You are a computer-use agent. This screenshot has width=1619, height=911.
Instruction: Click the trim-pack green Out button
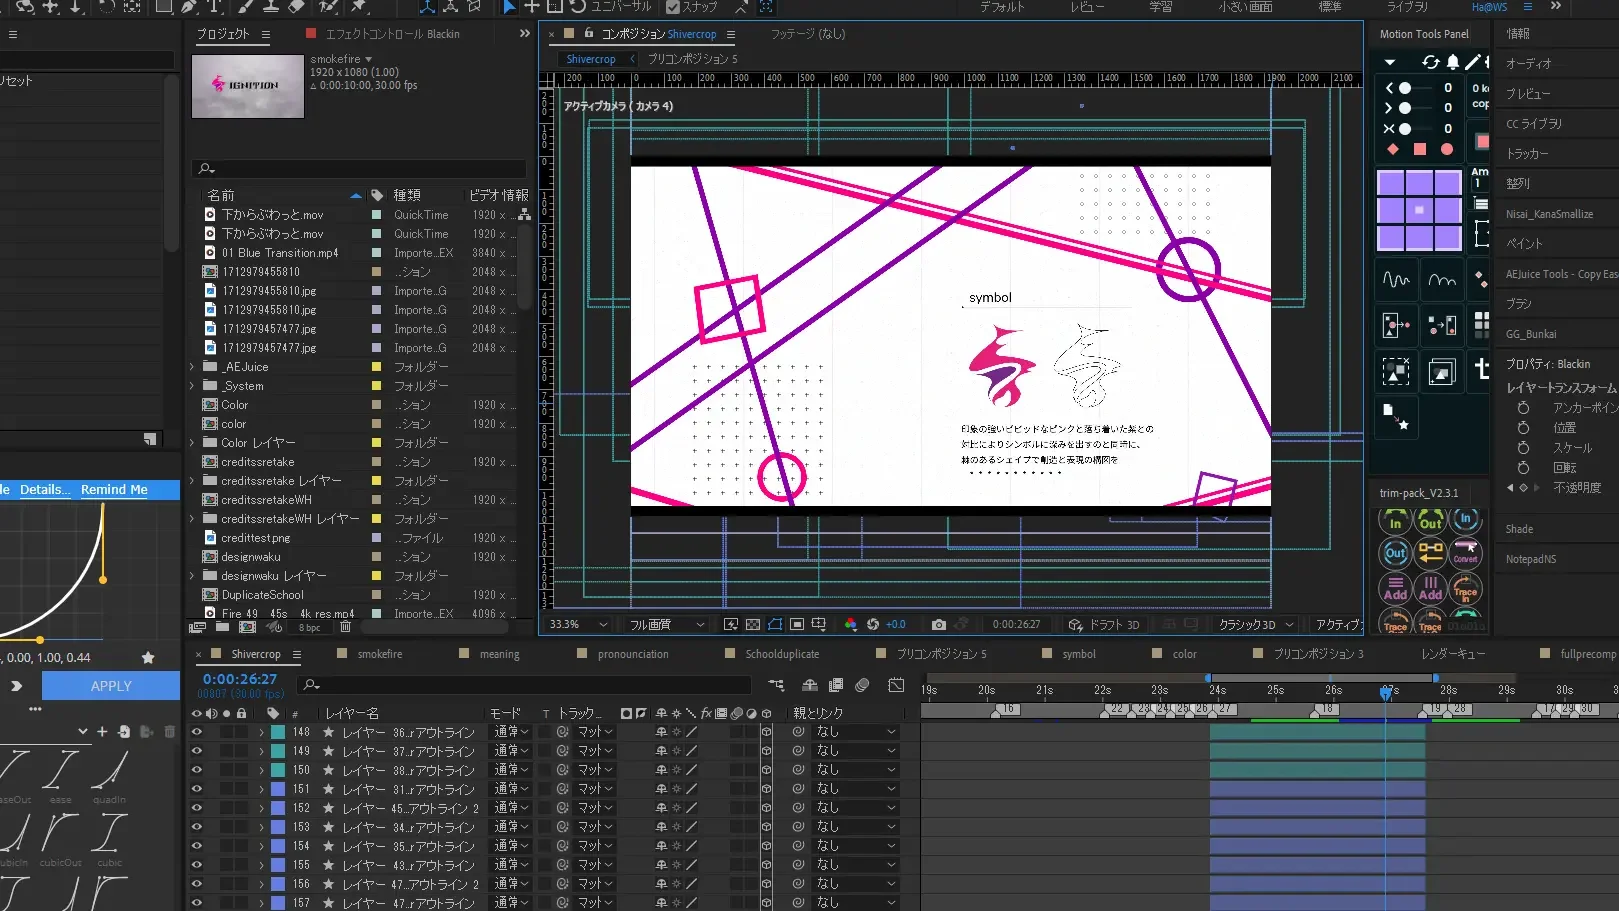tap(1431, 520)
